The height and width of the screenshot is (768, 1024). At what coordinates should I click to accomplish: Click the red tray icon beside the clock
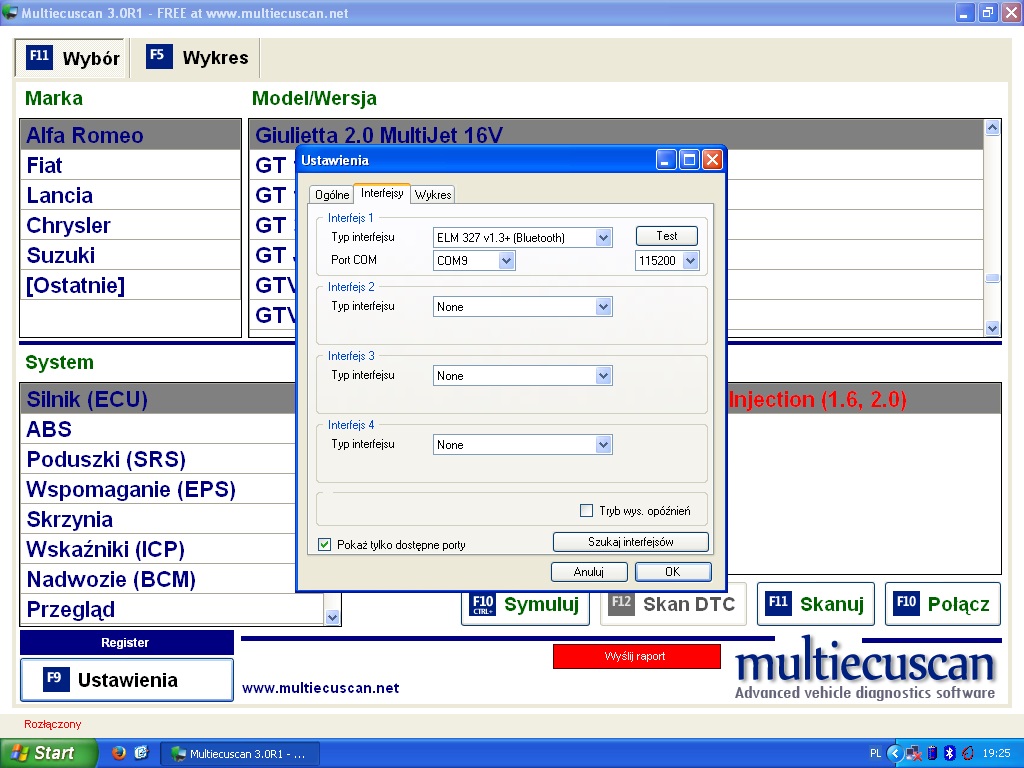pyautogui.click(x=968, y=753)
